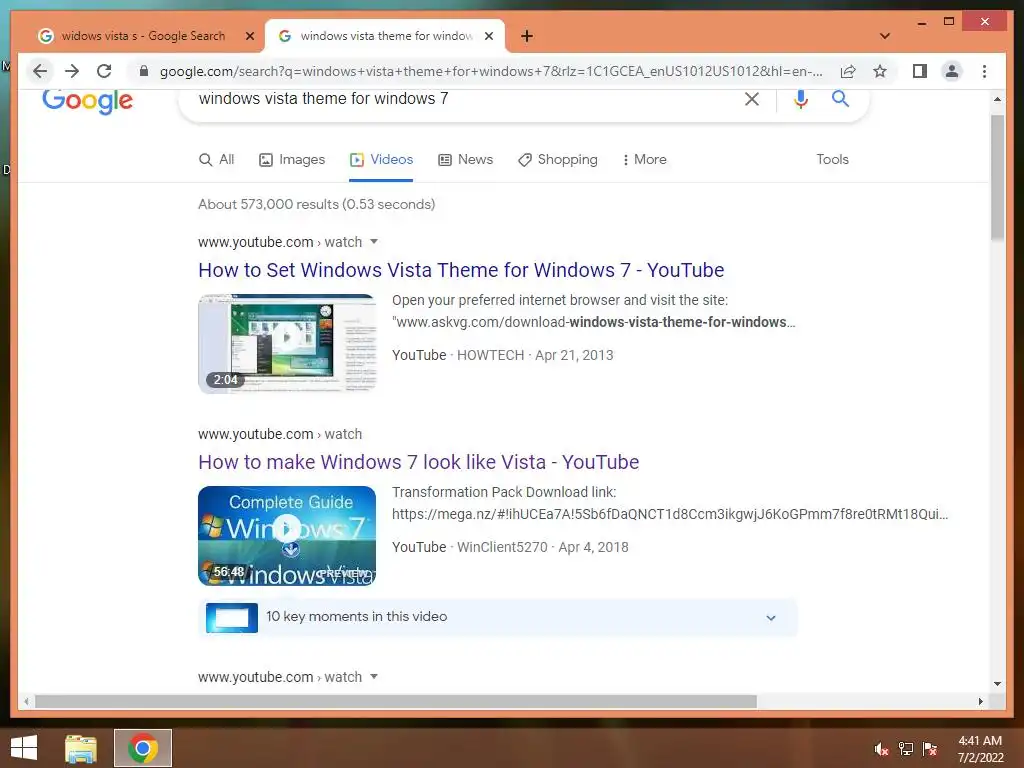Click the page scroll down arrow
1024x768 pixels.
[x=997, y=684]
